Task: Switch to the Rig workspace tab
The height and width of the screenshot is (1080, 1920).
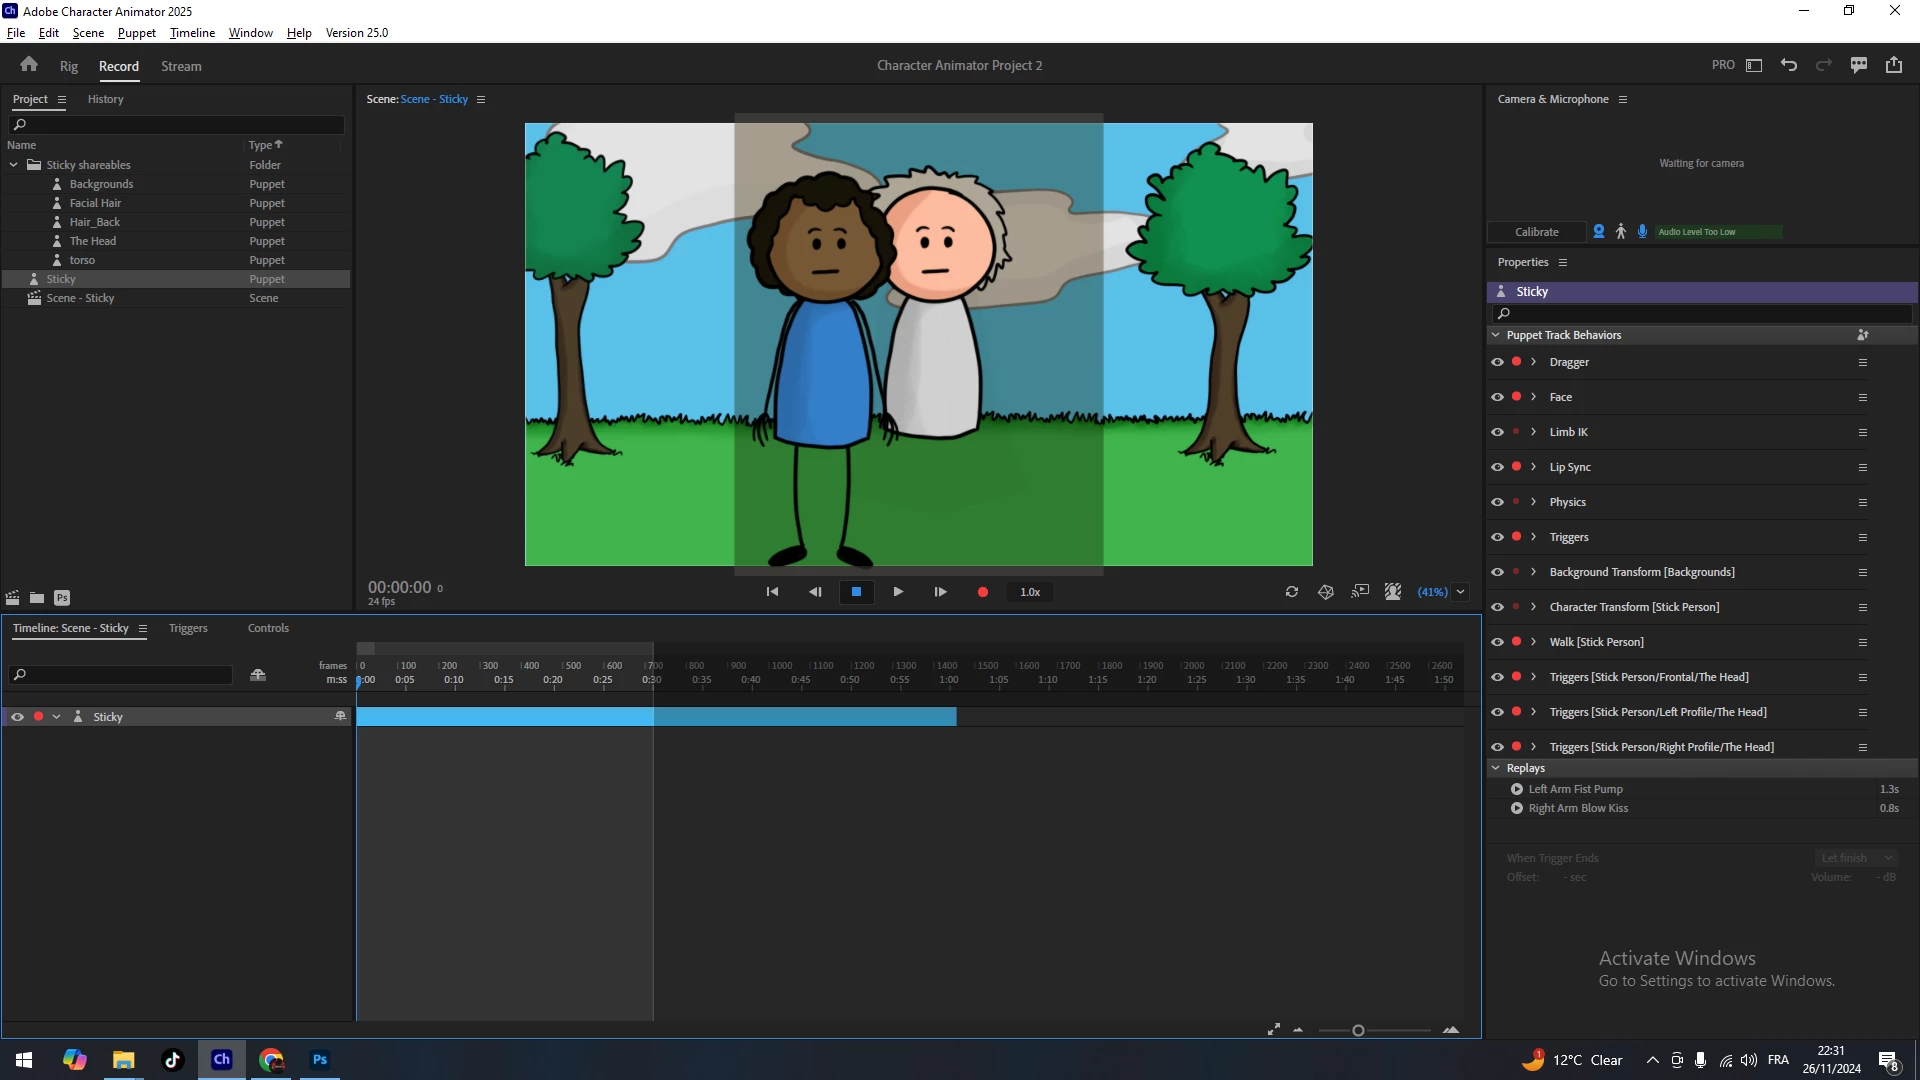Action: tap(68, 66)
